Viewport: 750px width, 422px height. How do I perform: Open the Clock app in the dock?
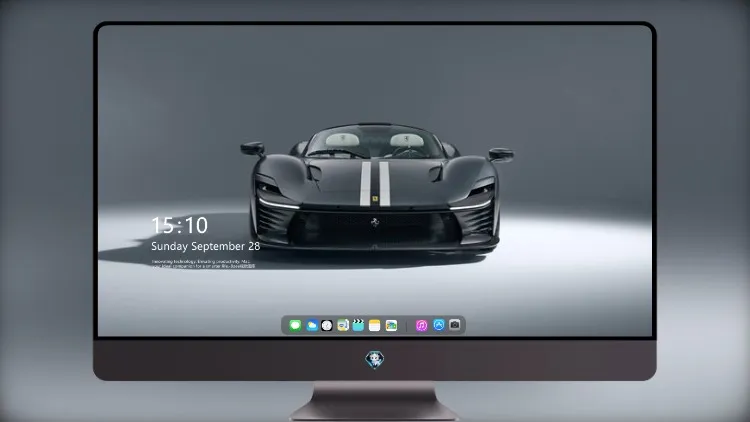pyautogui.click(x=327, y=325)
